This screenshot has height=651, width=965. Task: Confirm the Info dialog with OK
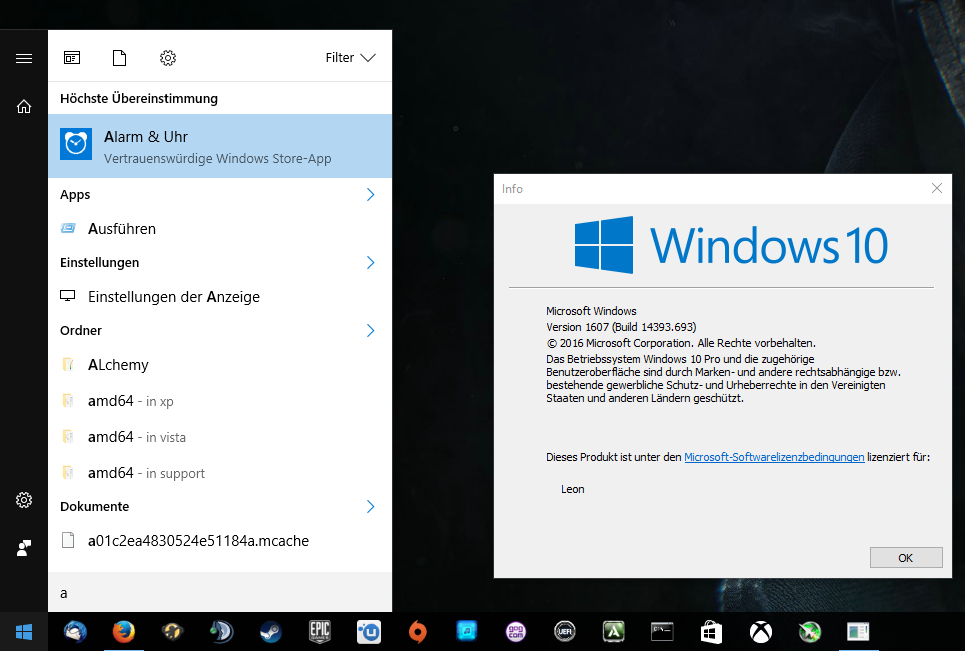pyautogui.click(x=906, y=557)
